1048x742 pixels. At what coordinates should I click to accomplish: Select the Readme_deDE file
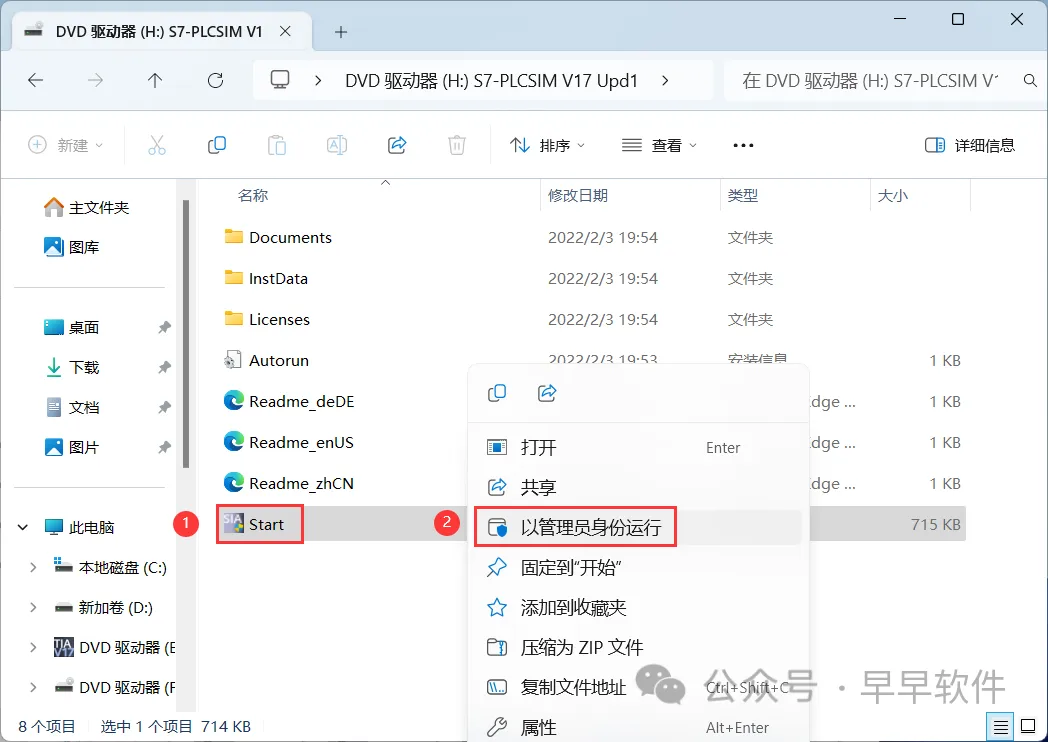coord(288,402)
